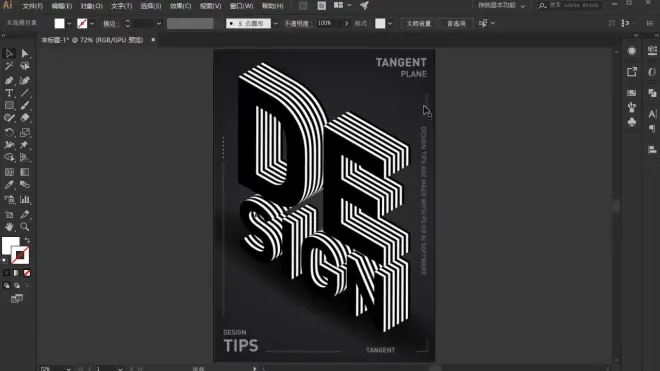Set paint to None mode
The height and width of the screenshot is (371, 660).
pos(27,273)
